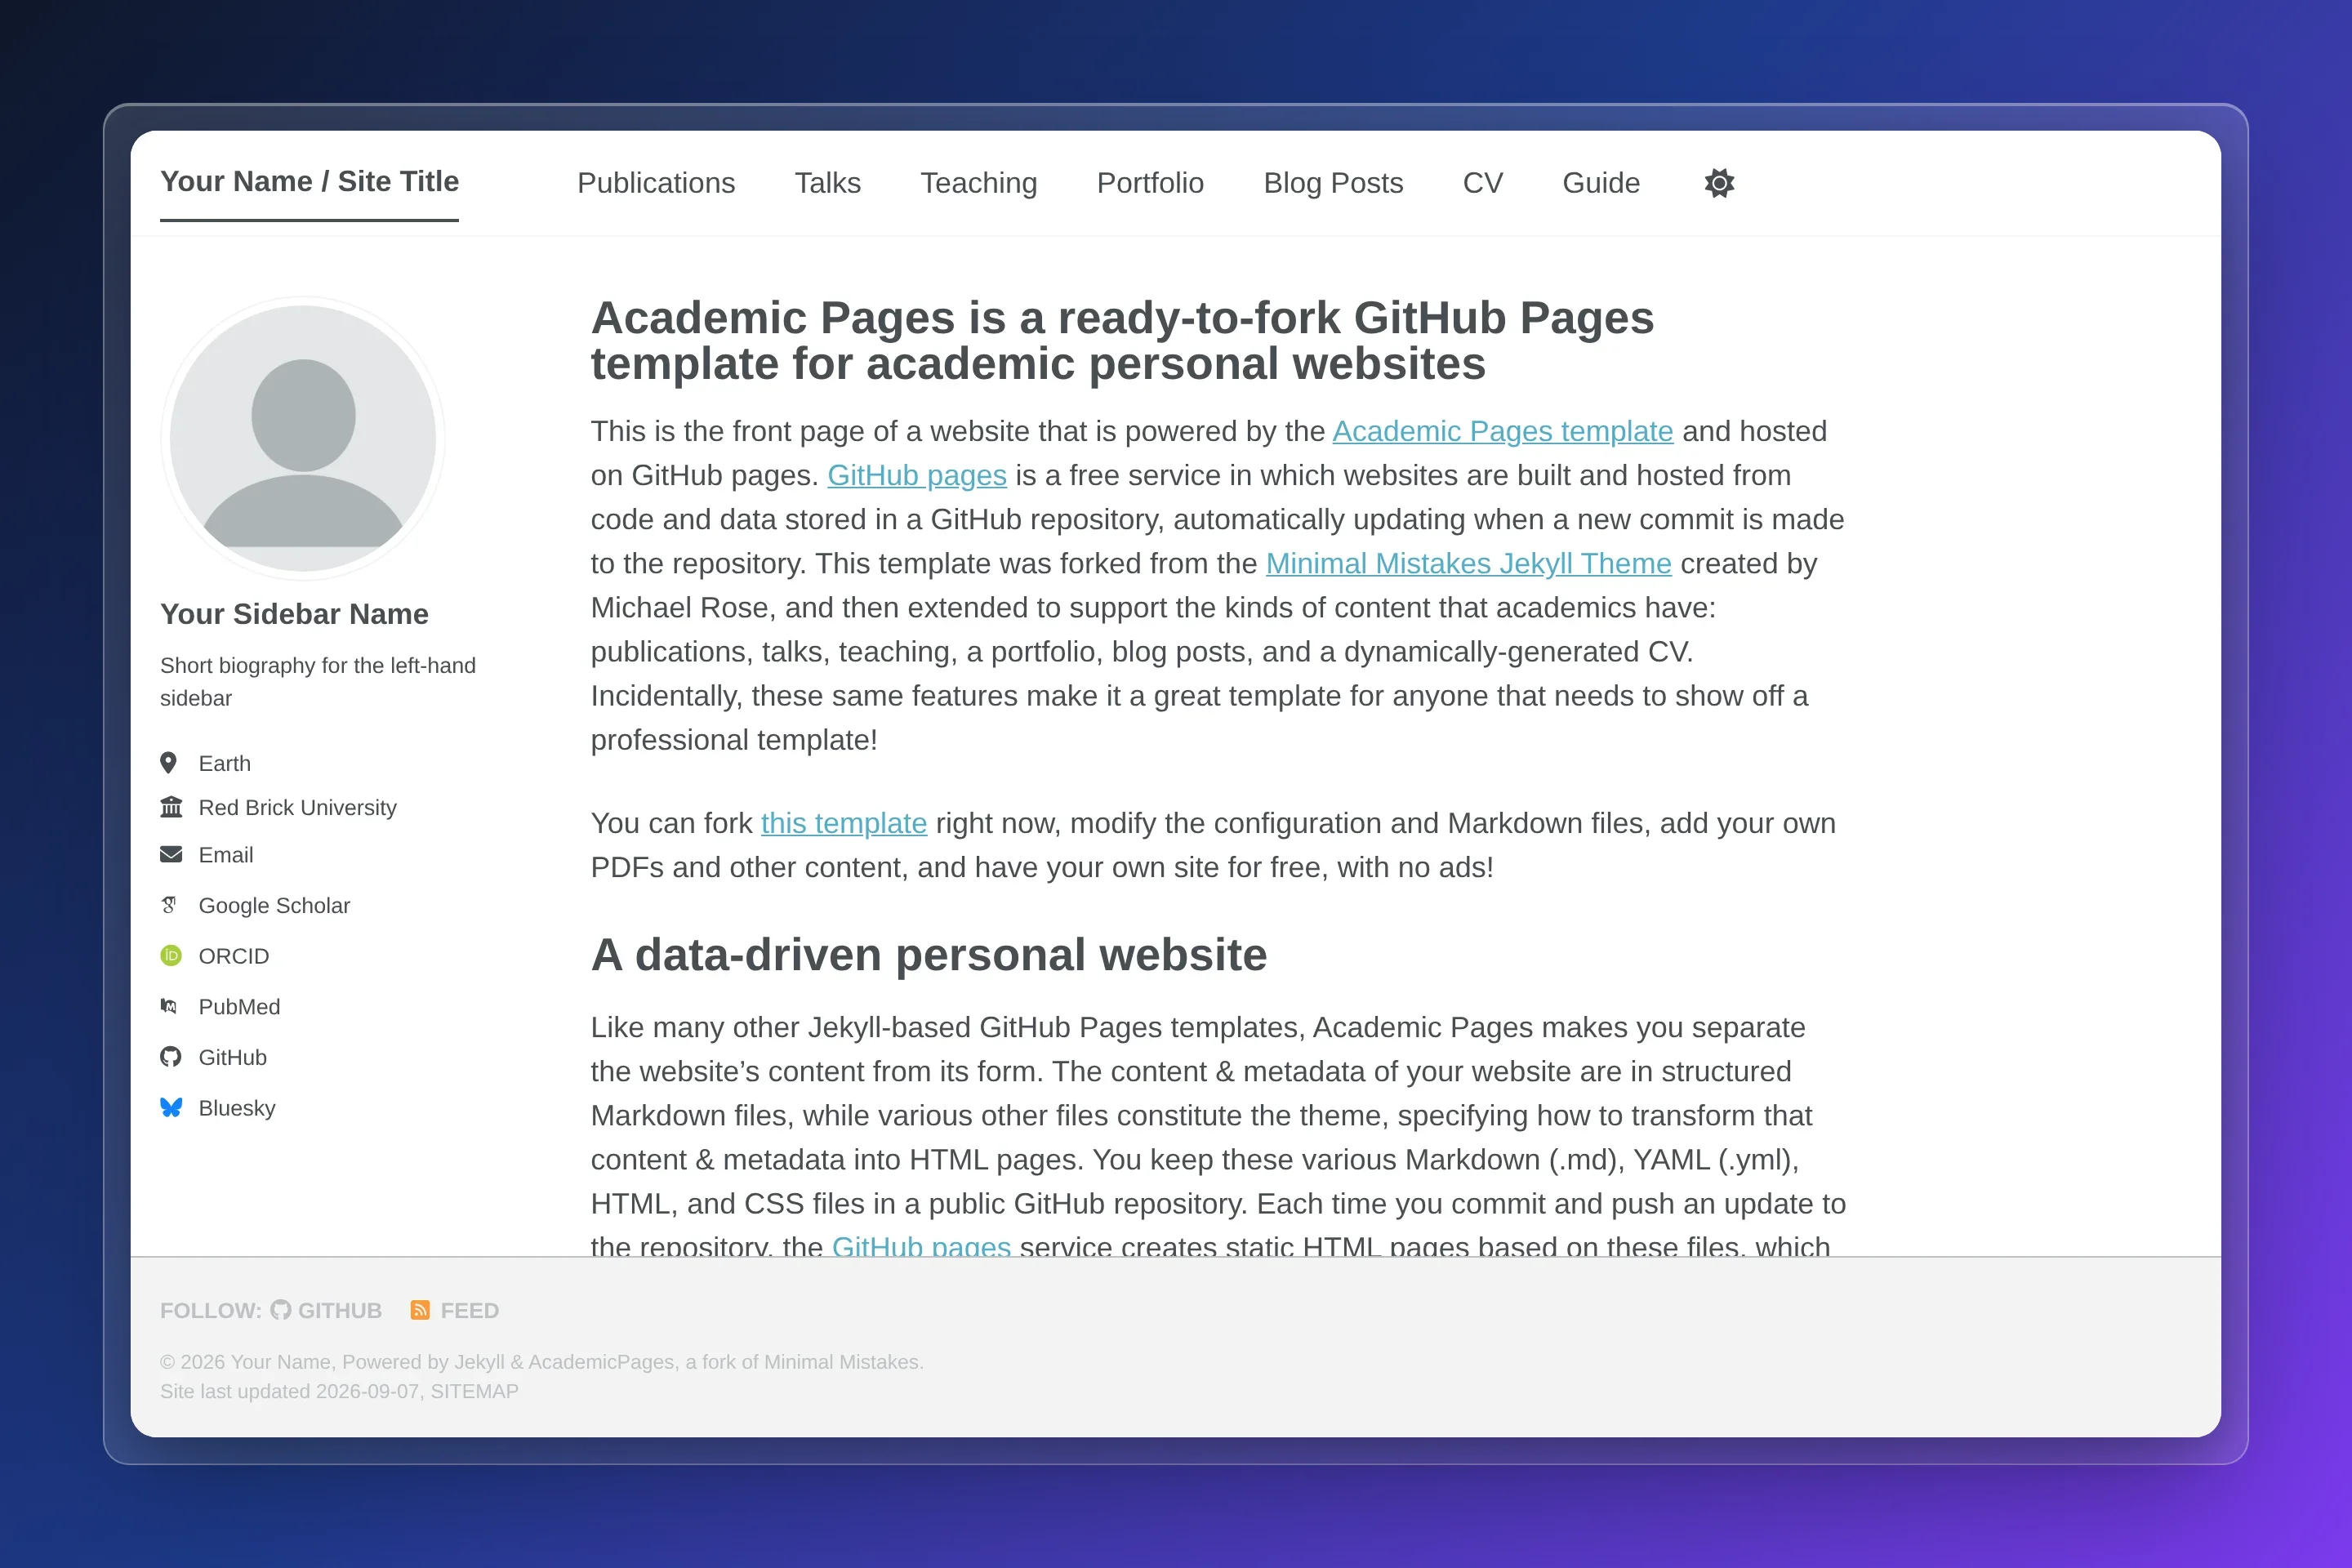
Task: Toggle the dark/light theme sun icon
Action: click(1719, 183)
